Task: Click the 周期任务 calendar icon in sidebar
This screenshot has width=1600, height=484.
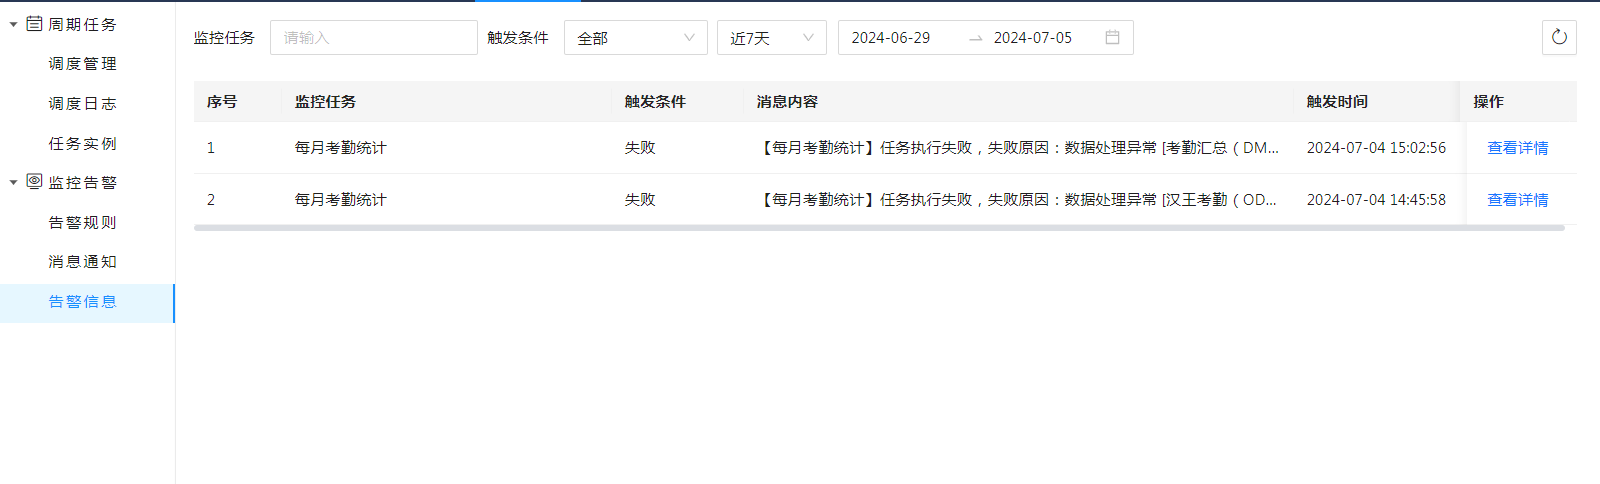Action: coord(34,24)
